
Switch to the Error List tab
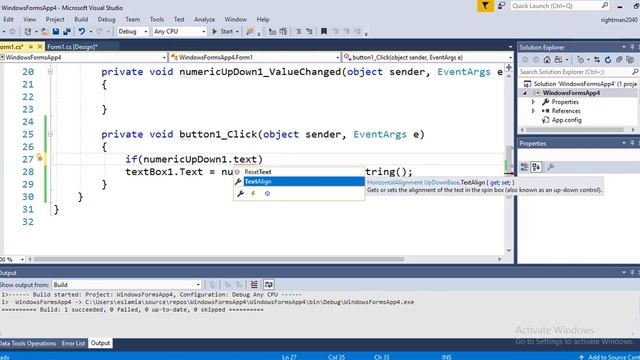click(73, 343)
